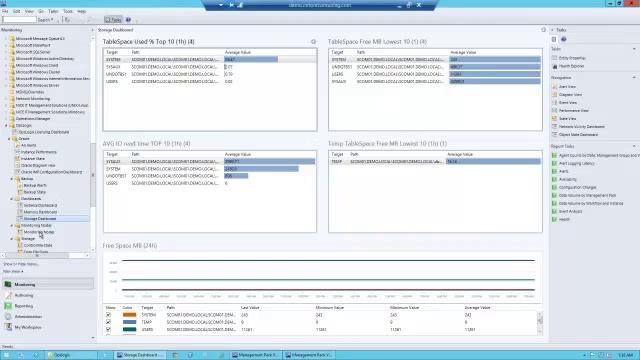The image size is (640, 360).
Task: Collapse the Storage folder node
Action: (x=12, y=239)
